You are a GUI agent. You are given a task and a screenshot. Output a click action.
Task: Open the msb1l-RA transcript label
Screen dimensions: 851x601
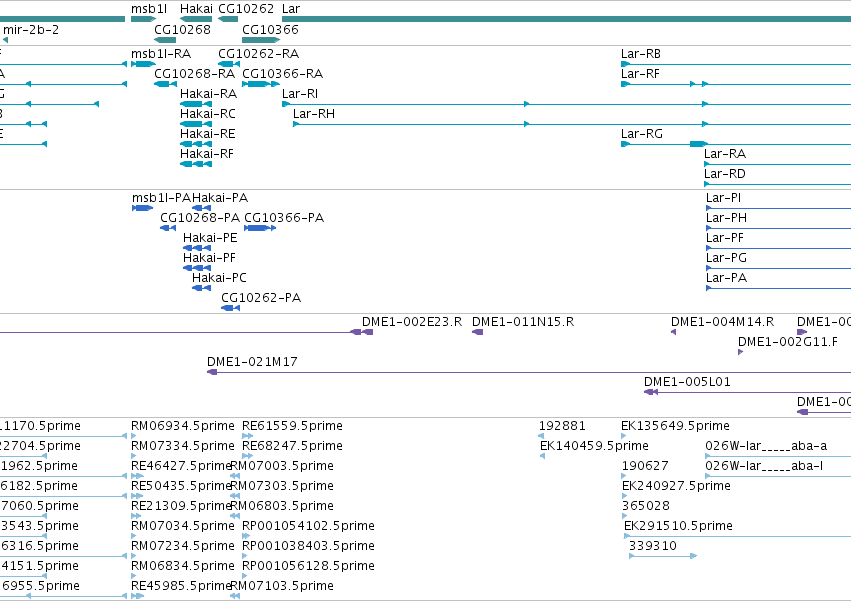point(161,54)
